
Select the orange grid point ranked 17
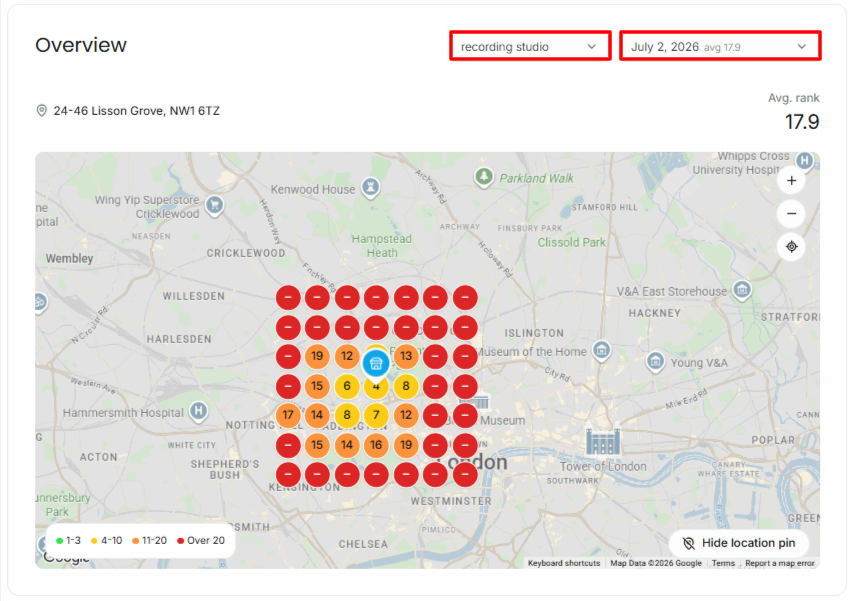coord(288,415)
